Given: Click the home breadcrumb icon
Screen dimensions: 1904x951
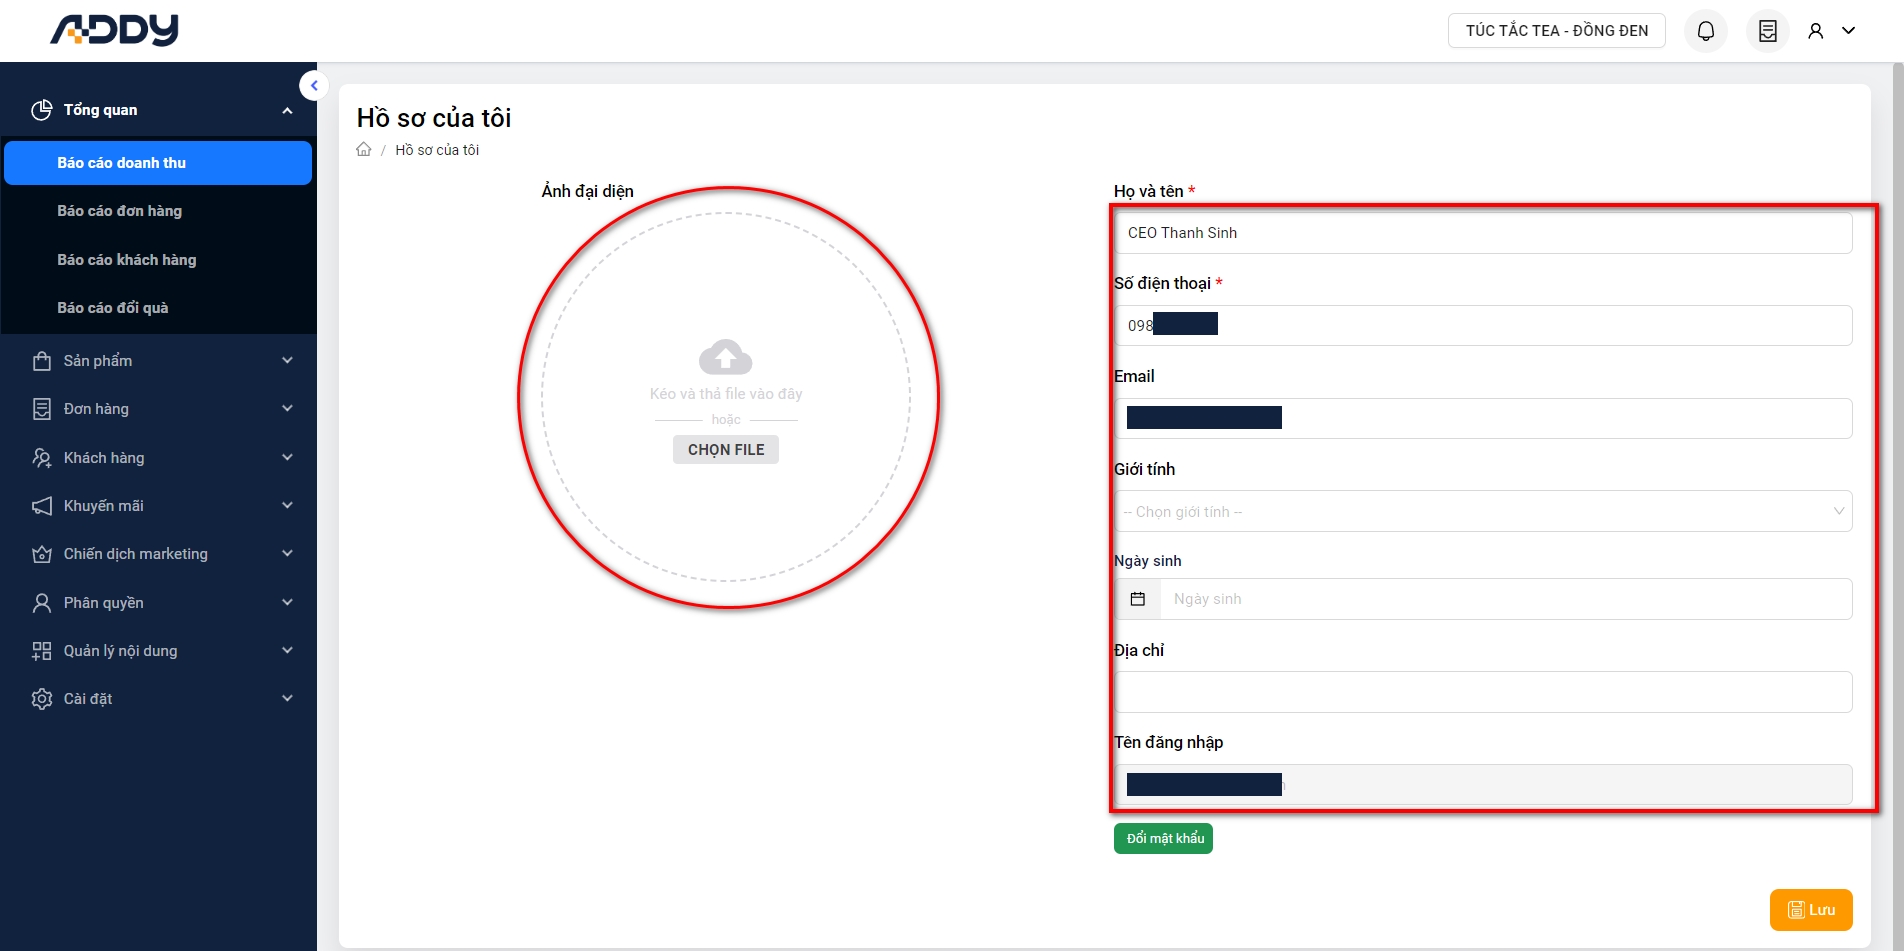Looking at the screenshot, I should [x=364, y=150].
